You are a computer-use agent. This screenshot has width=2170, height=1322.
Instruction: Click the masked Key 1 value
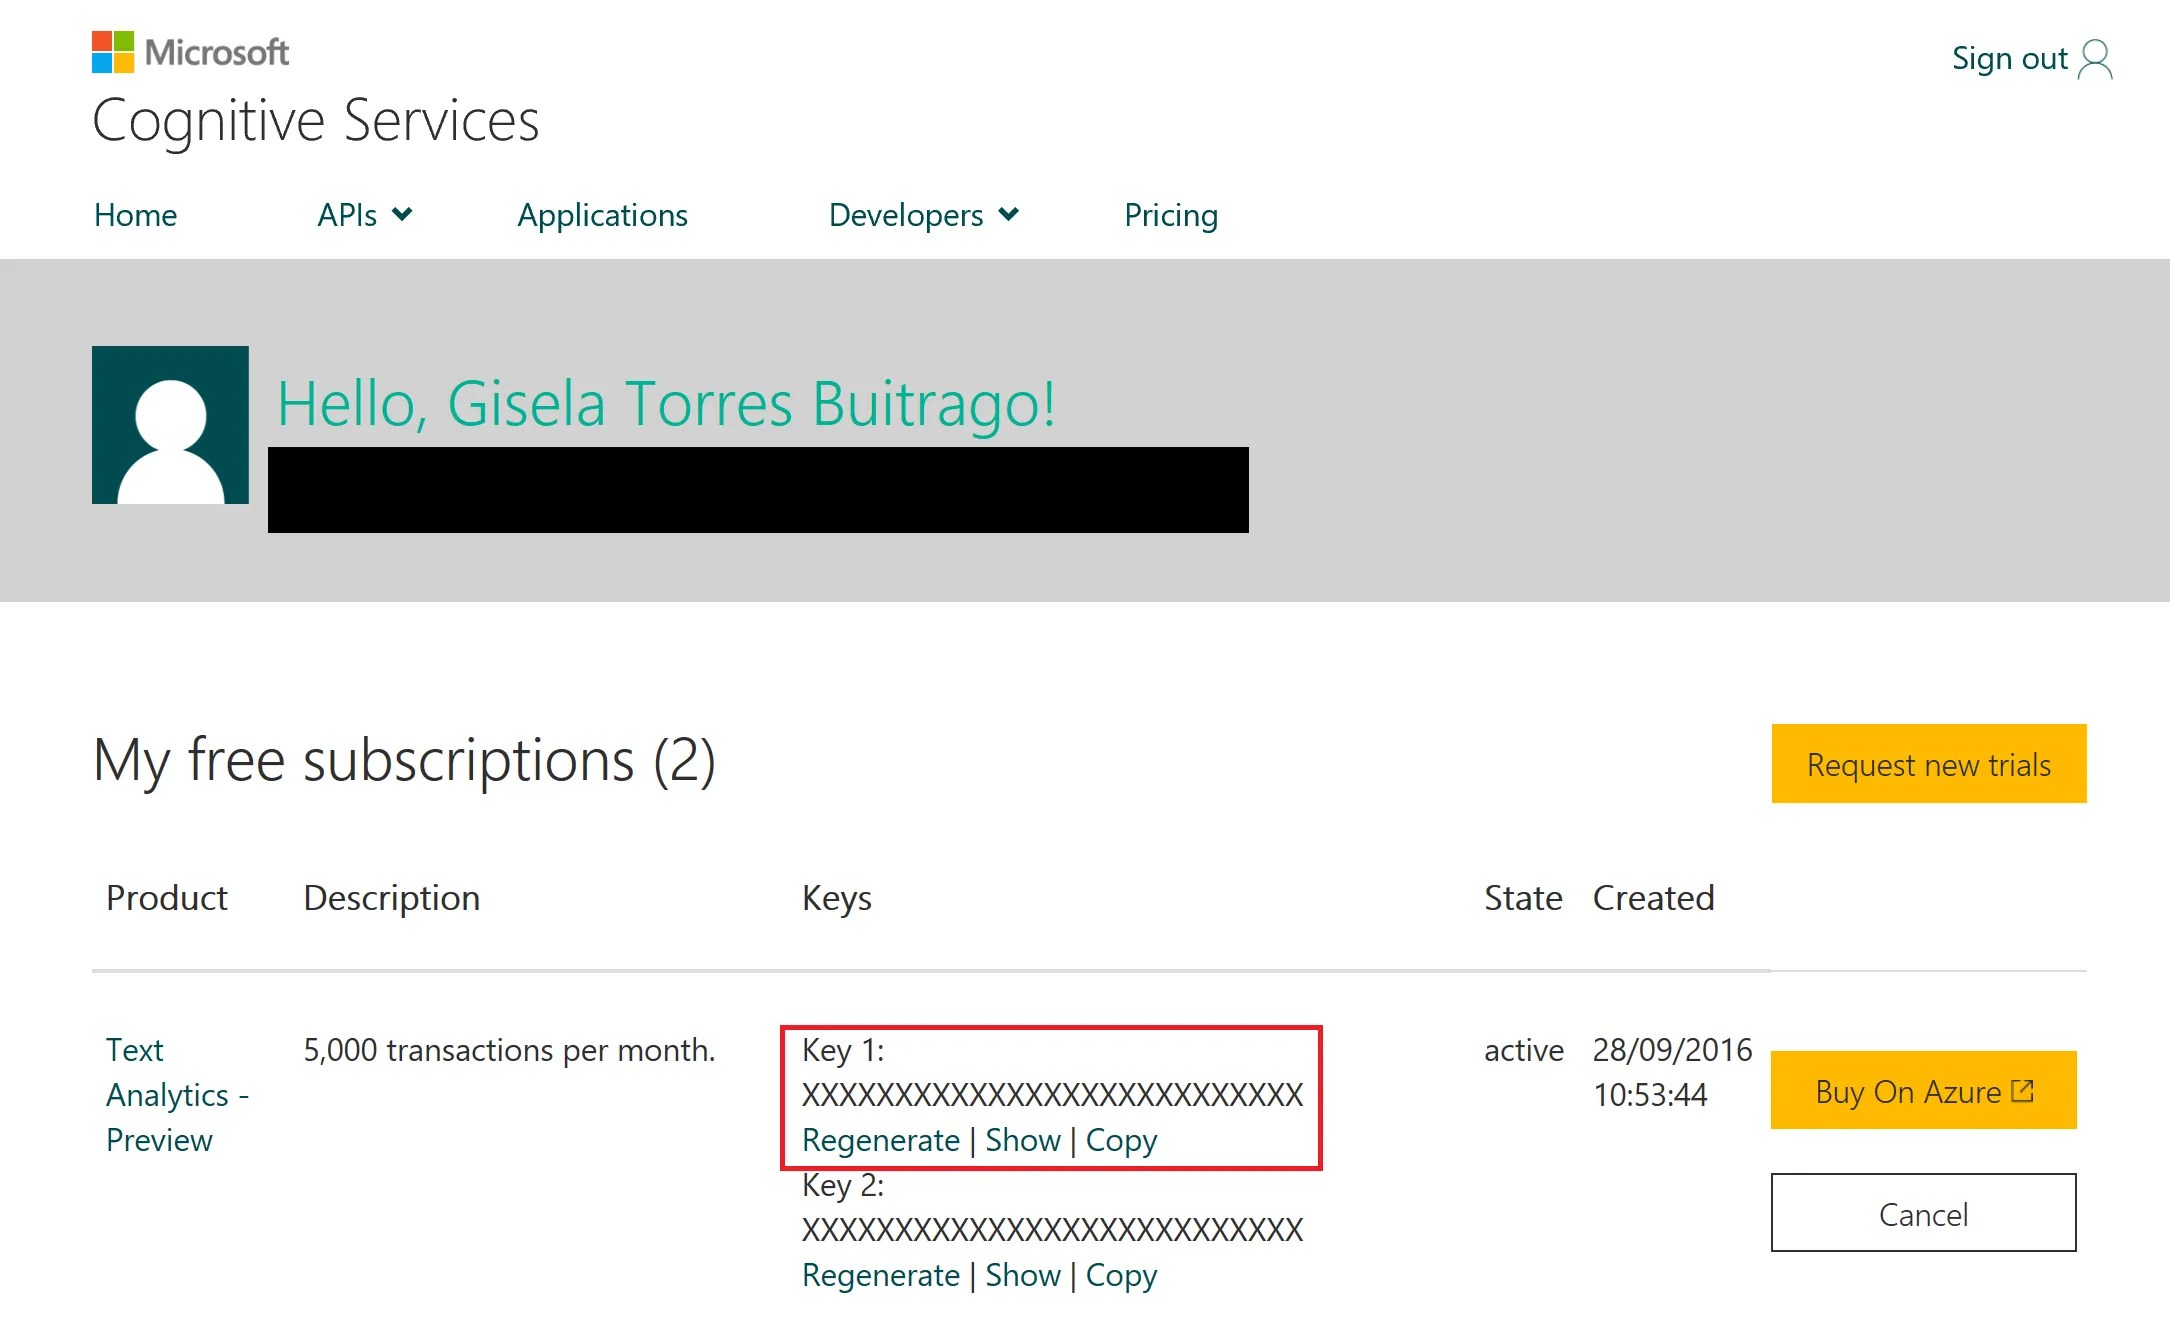point(1053,1095)
